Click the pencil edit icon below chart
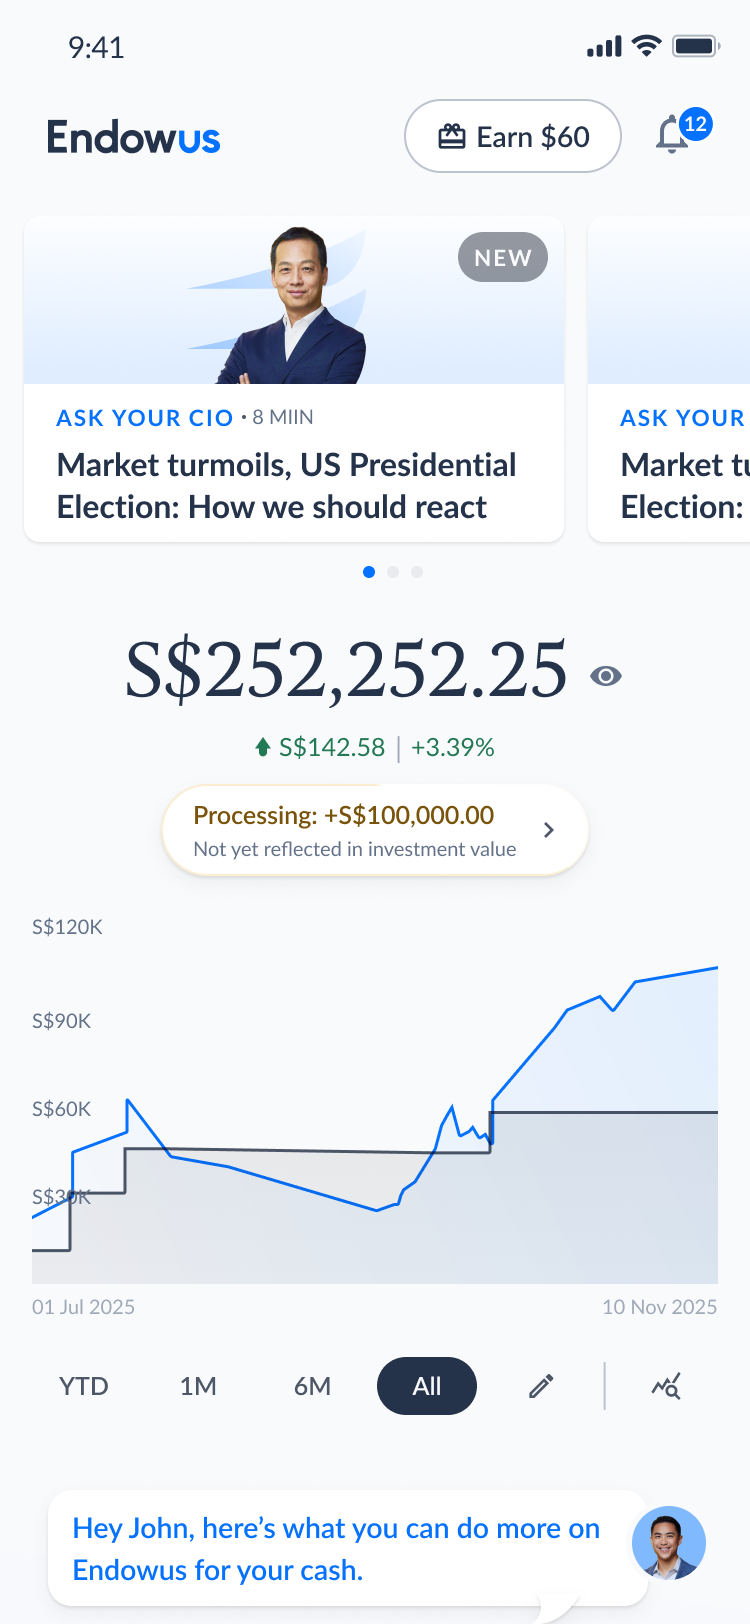The image size is (750, 1624). coord(541,1386)
